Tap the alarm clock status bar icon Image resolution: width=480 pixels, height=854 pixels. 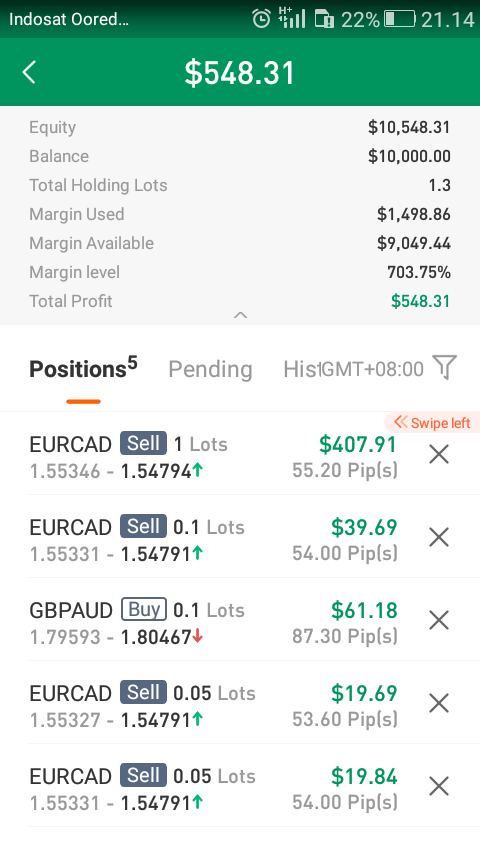262,19
